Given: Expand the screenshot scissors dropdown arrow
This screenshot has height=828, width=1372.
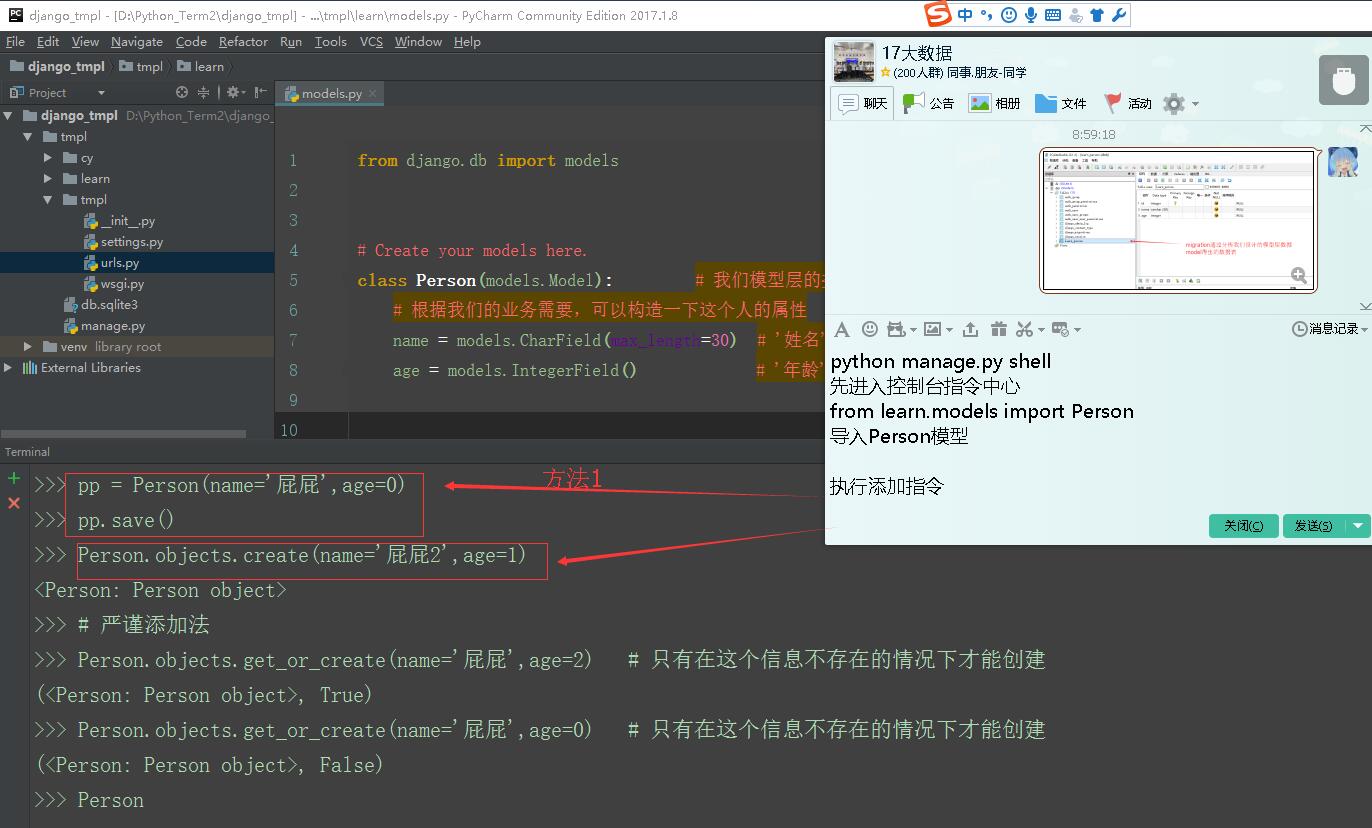Looking at the screenshot, I should point(1041,330).
